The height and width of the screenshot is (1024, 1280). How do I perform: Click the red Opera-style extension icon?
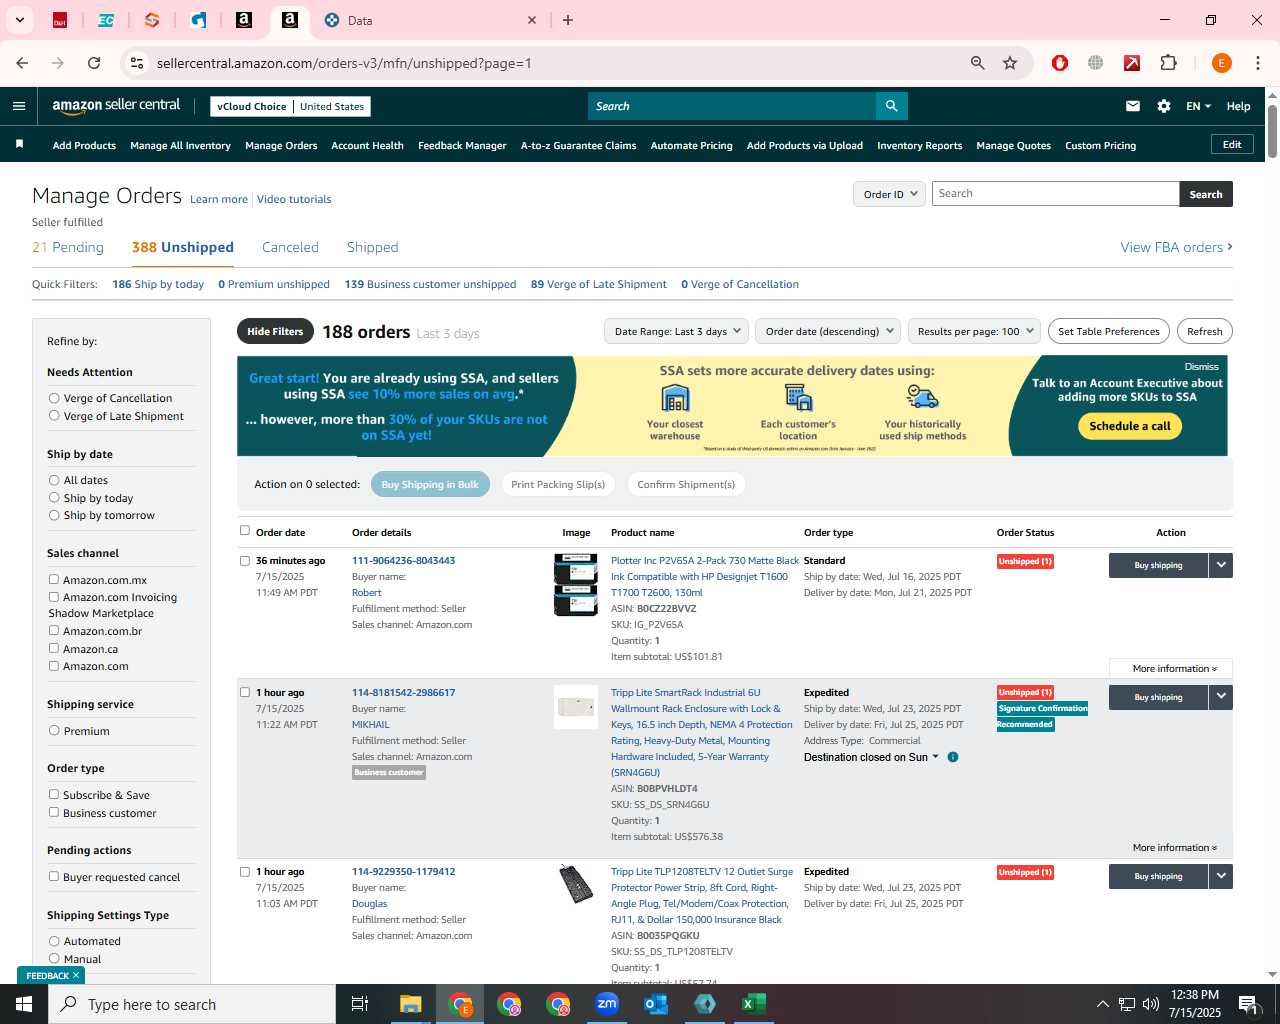pos(1060,63)
